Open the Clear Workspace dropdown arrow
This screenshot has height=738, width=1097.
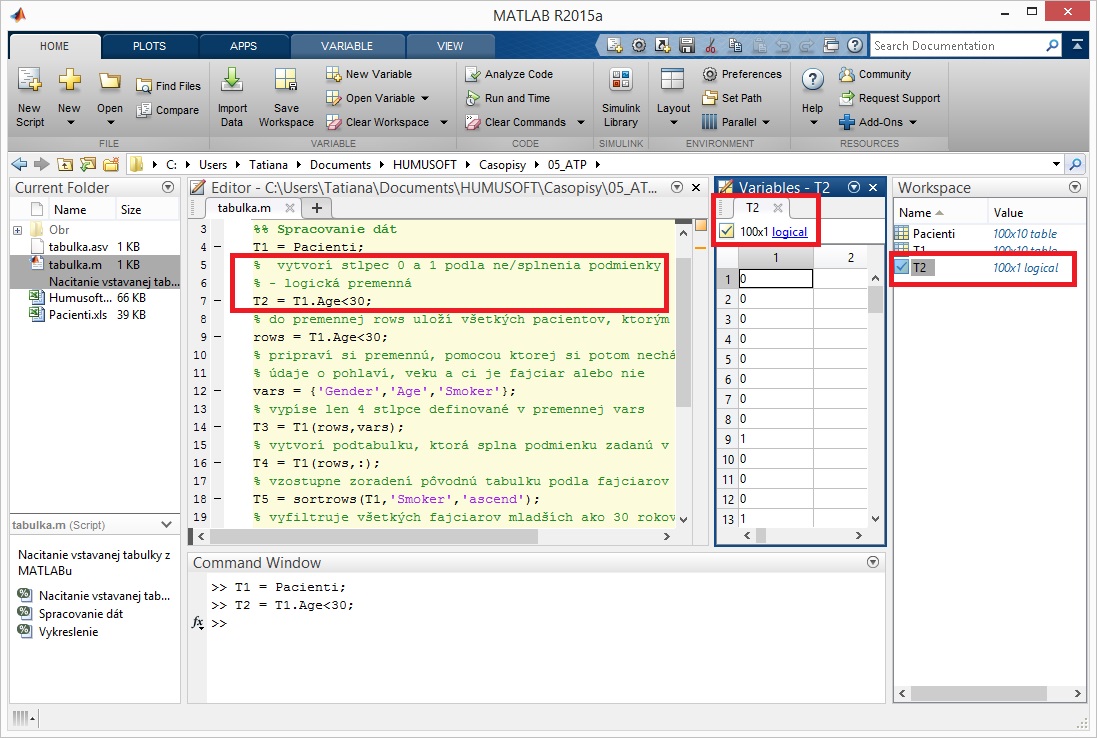pos(444,122)
